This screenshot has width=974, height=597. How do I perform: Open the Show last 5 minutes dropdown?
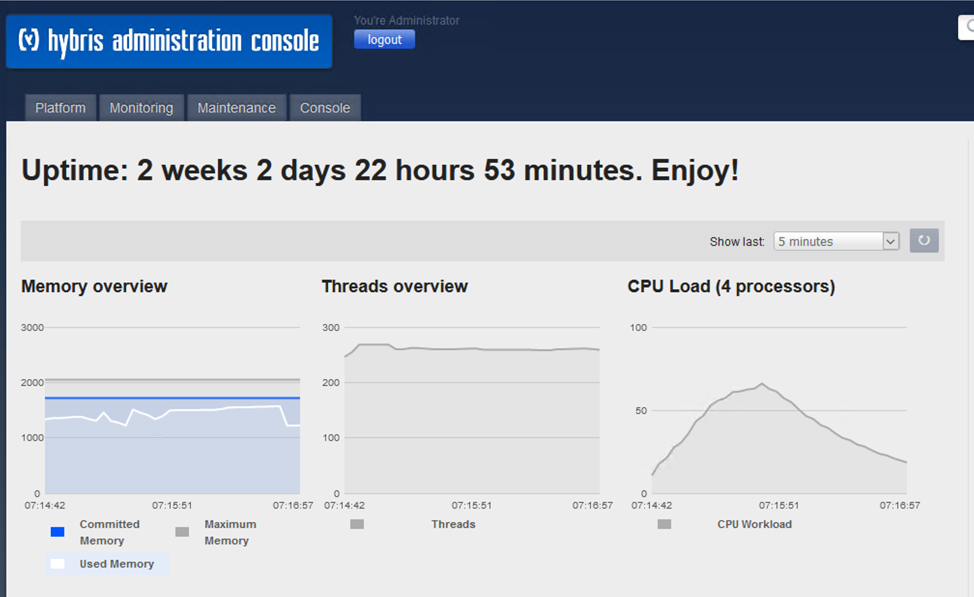[836, 241]
